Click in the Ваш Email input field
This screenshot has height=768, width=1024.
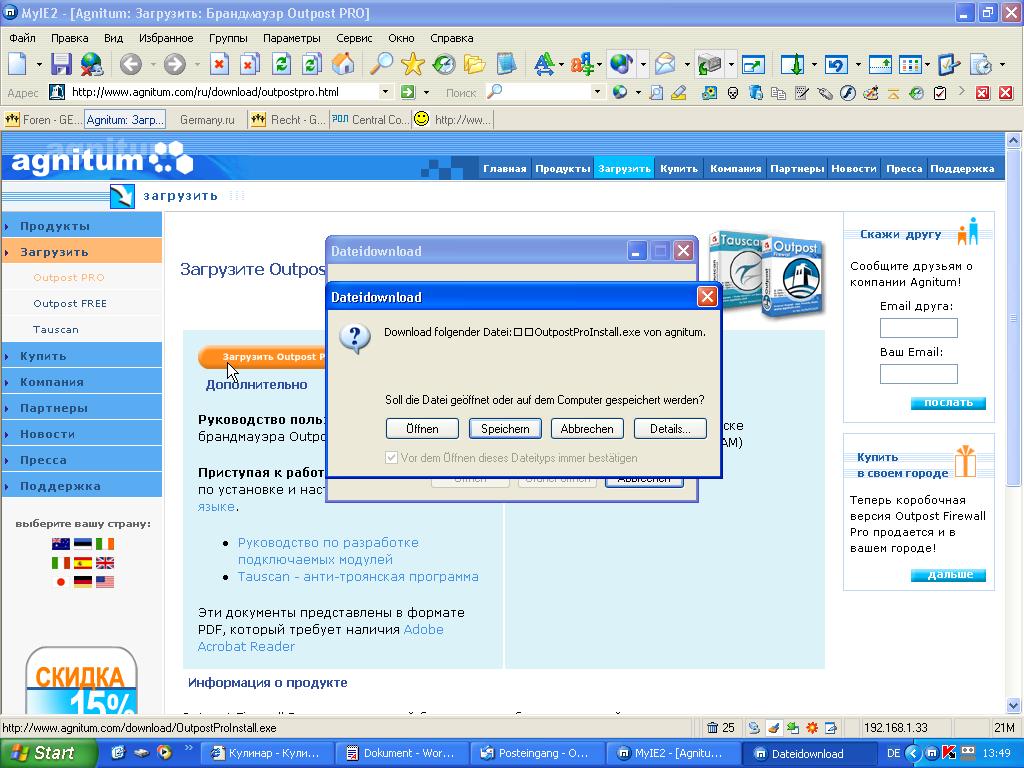click(919, 374)
